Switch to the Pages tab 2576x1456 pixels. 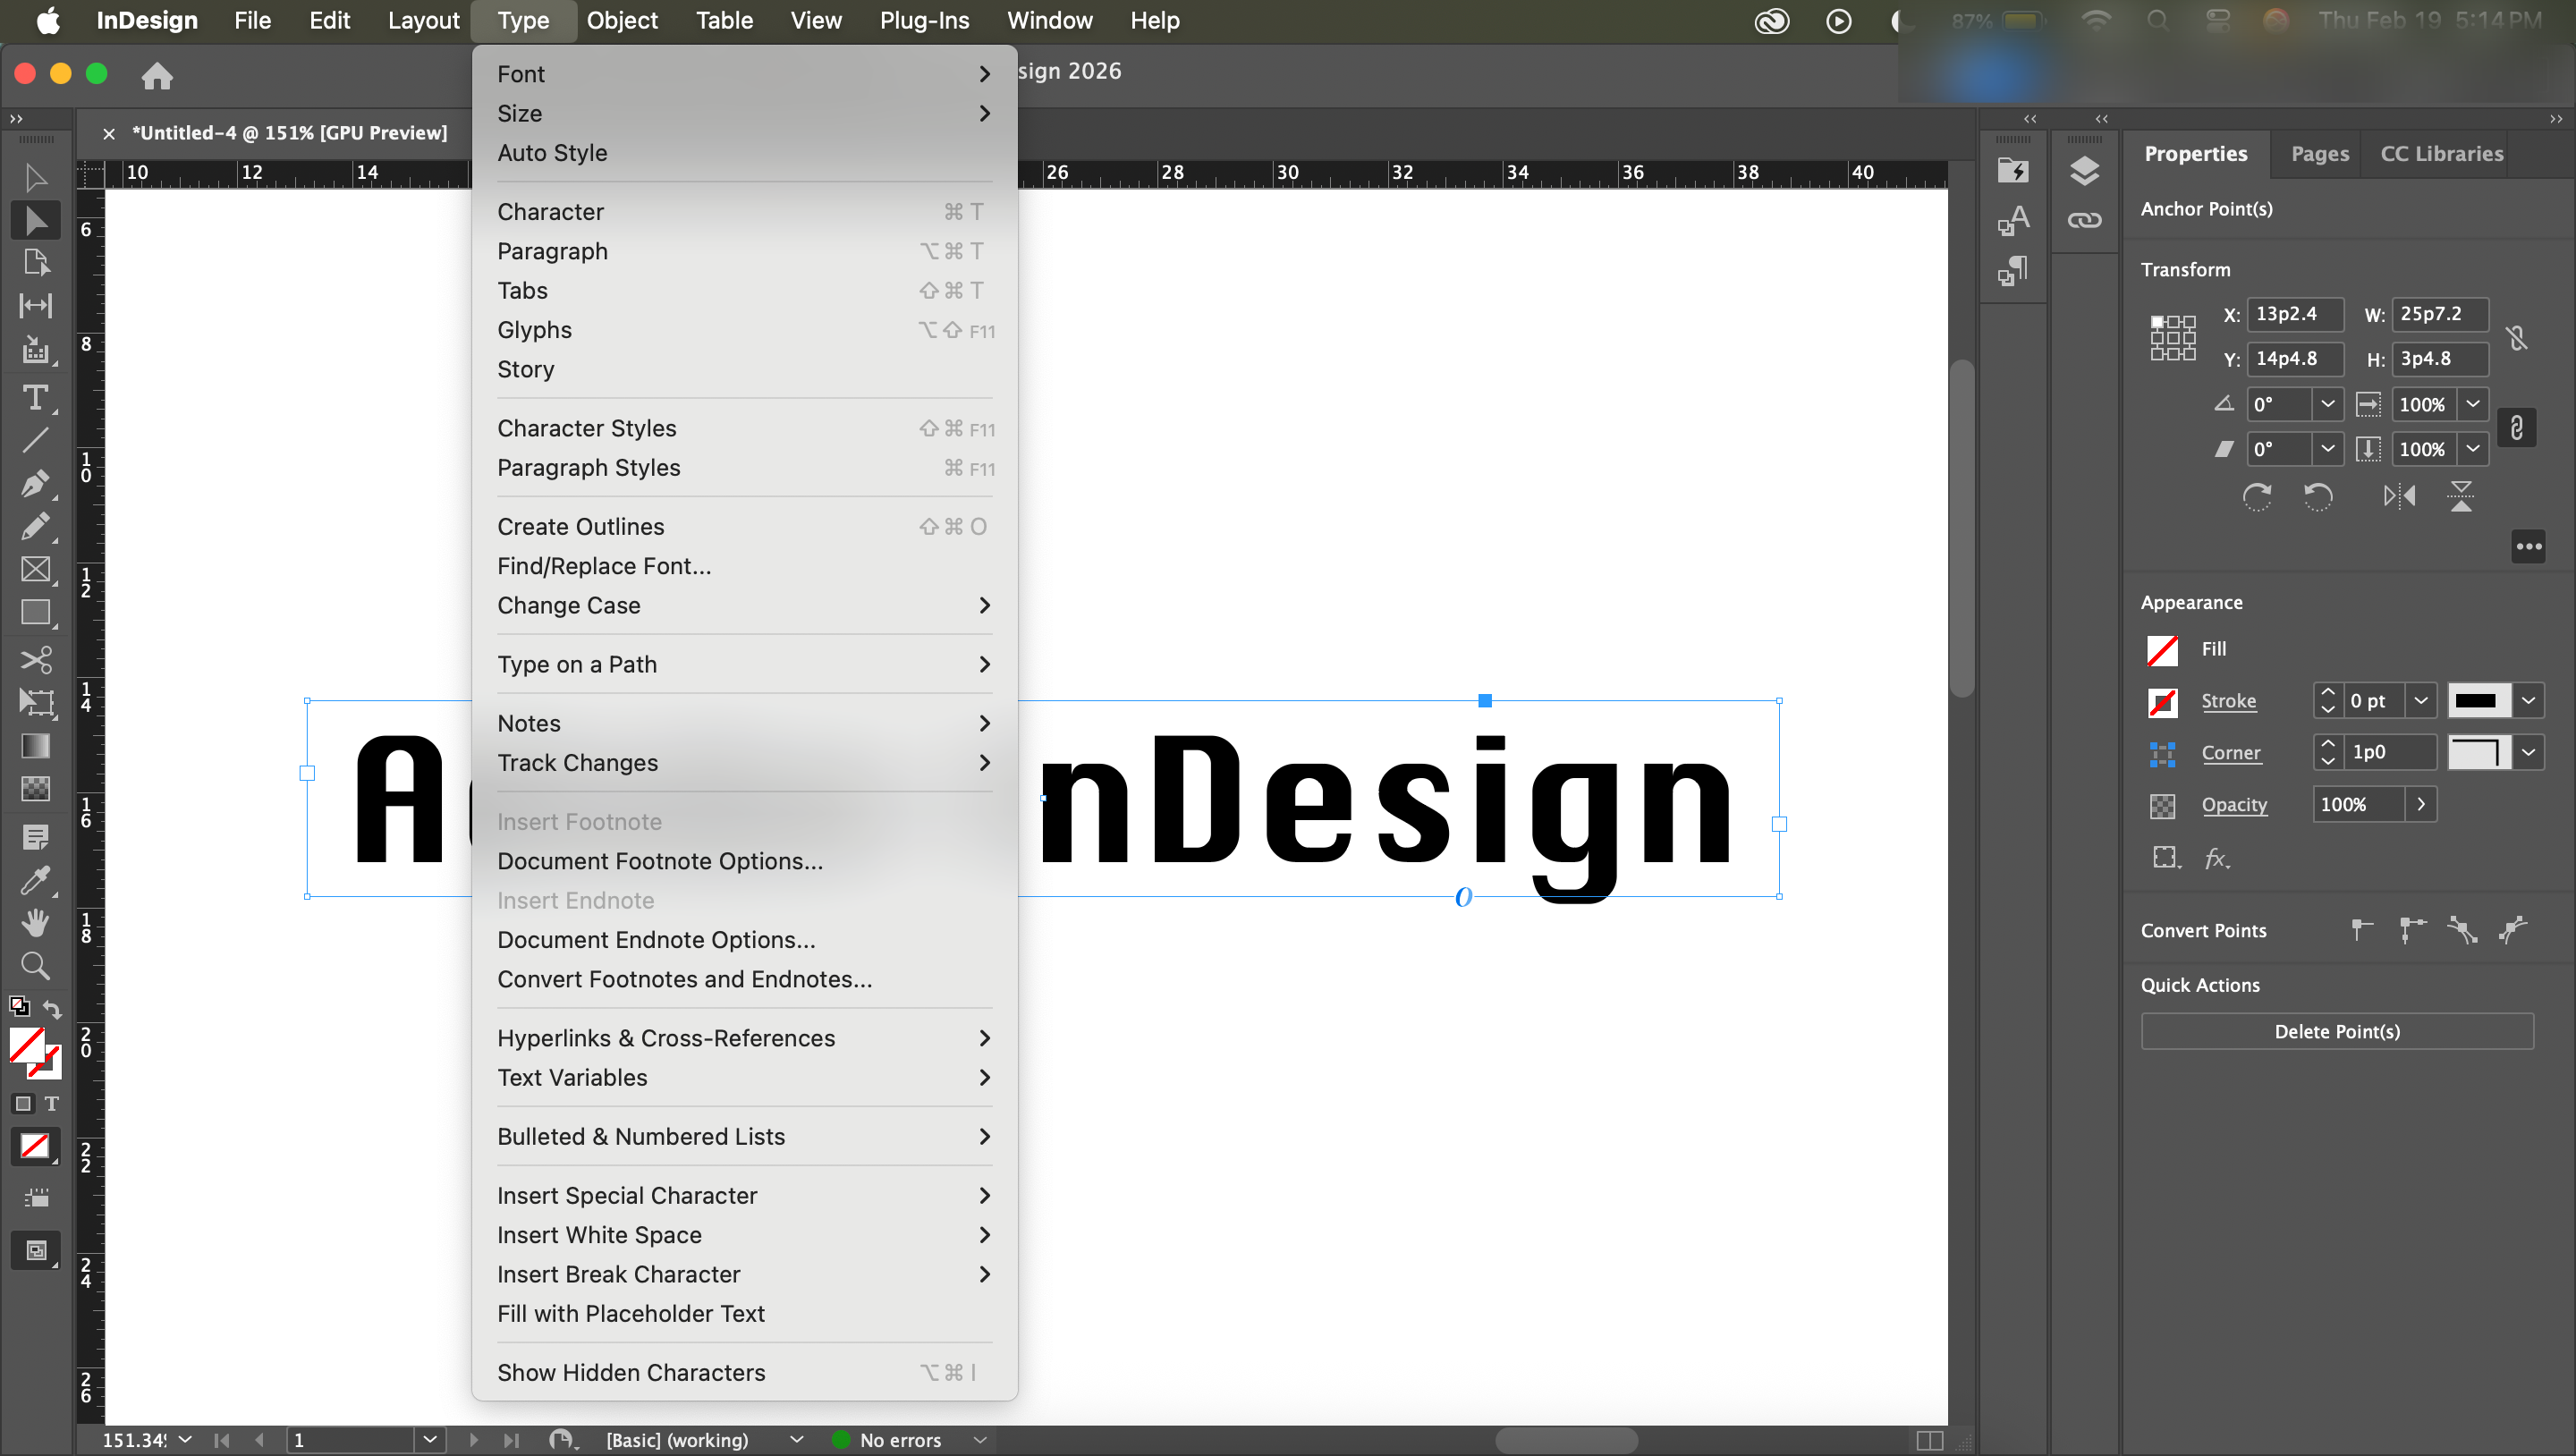tap(2319, 154)
